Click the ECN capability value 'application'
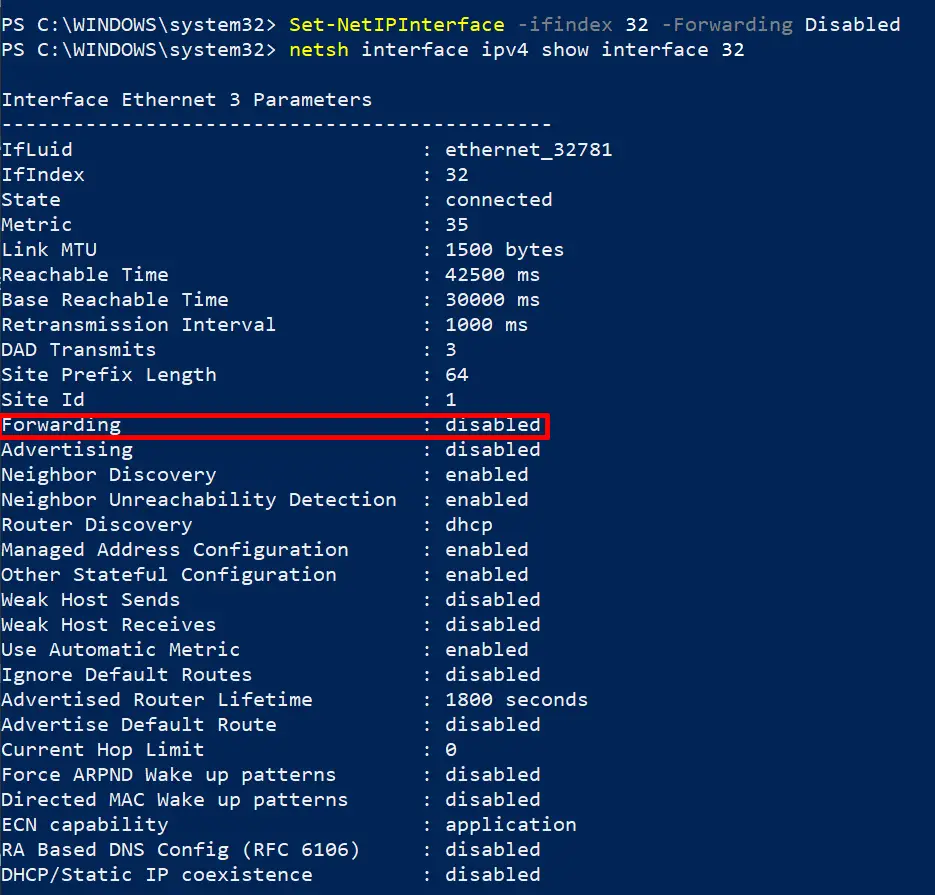Image resolution: width=935 pixels, height=895 pixels. (x=510, y=825)
